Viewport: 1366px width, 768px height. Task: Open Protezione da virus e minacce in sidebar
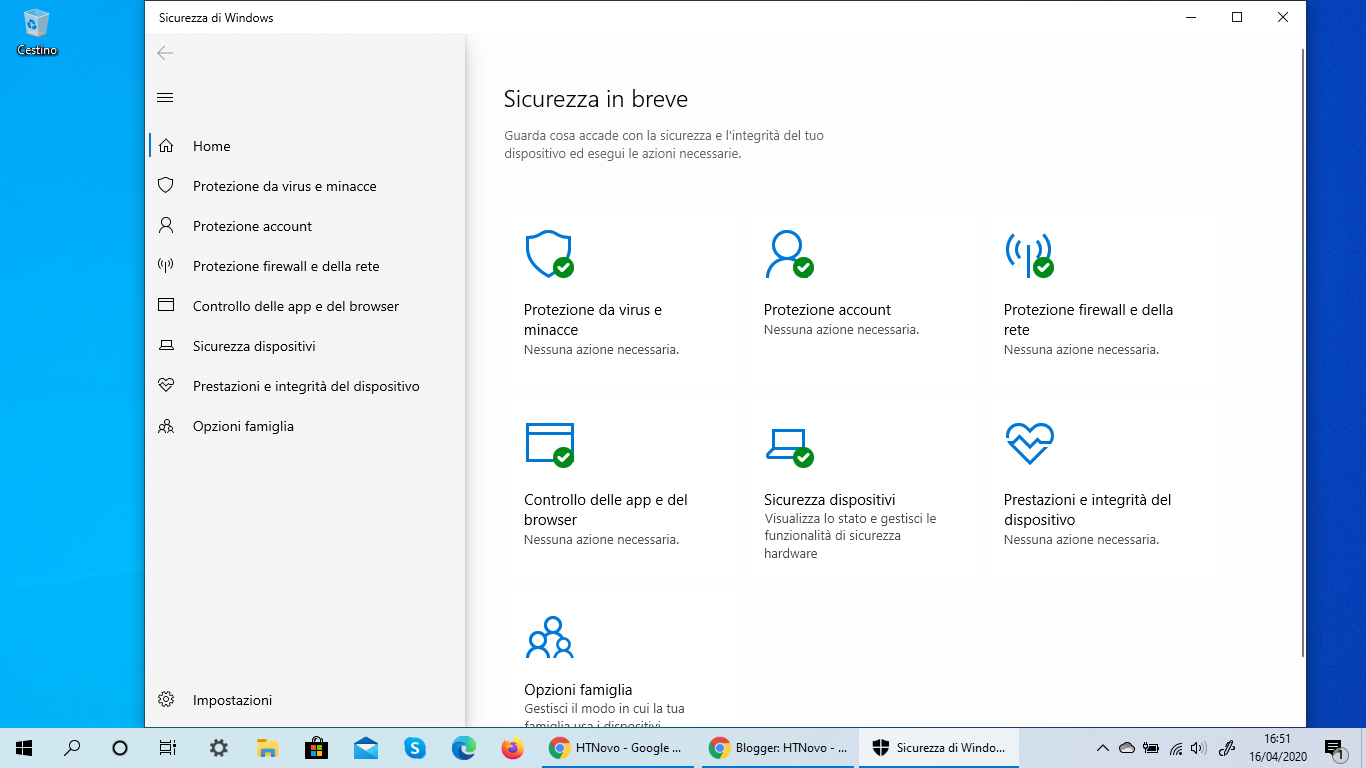coord(306,186)
